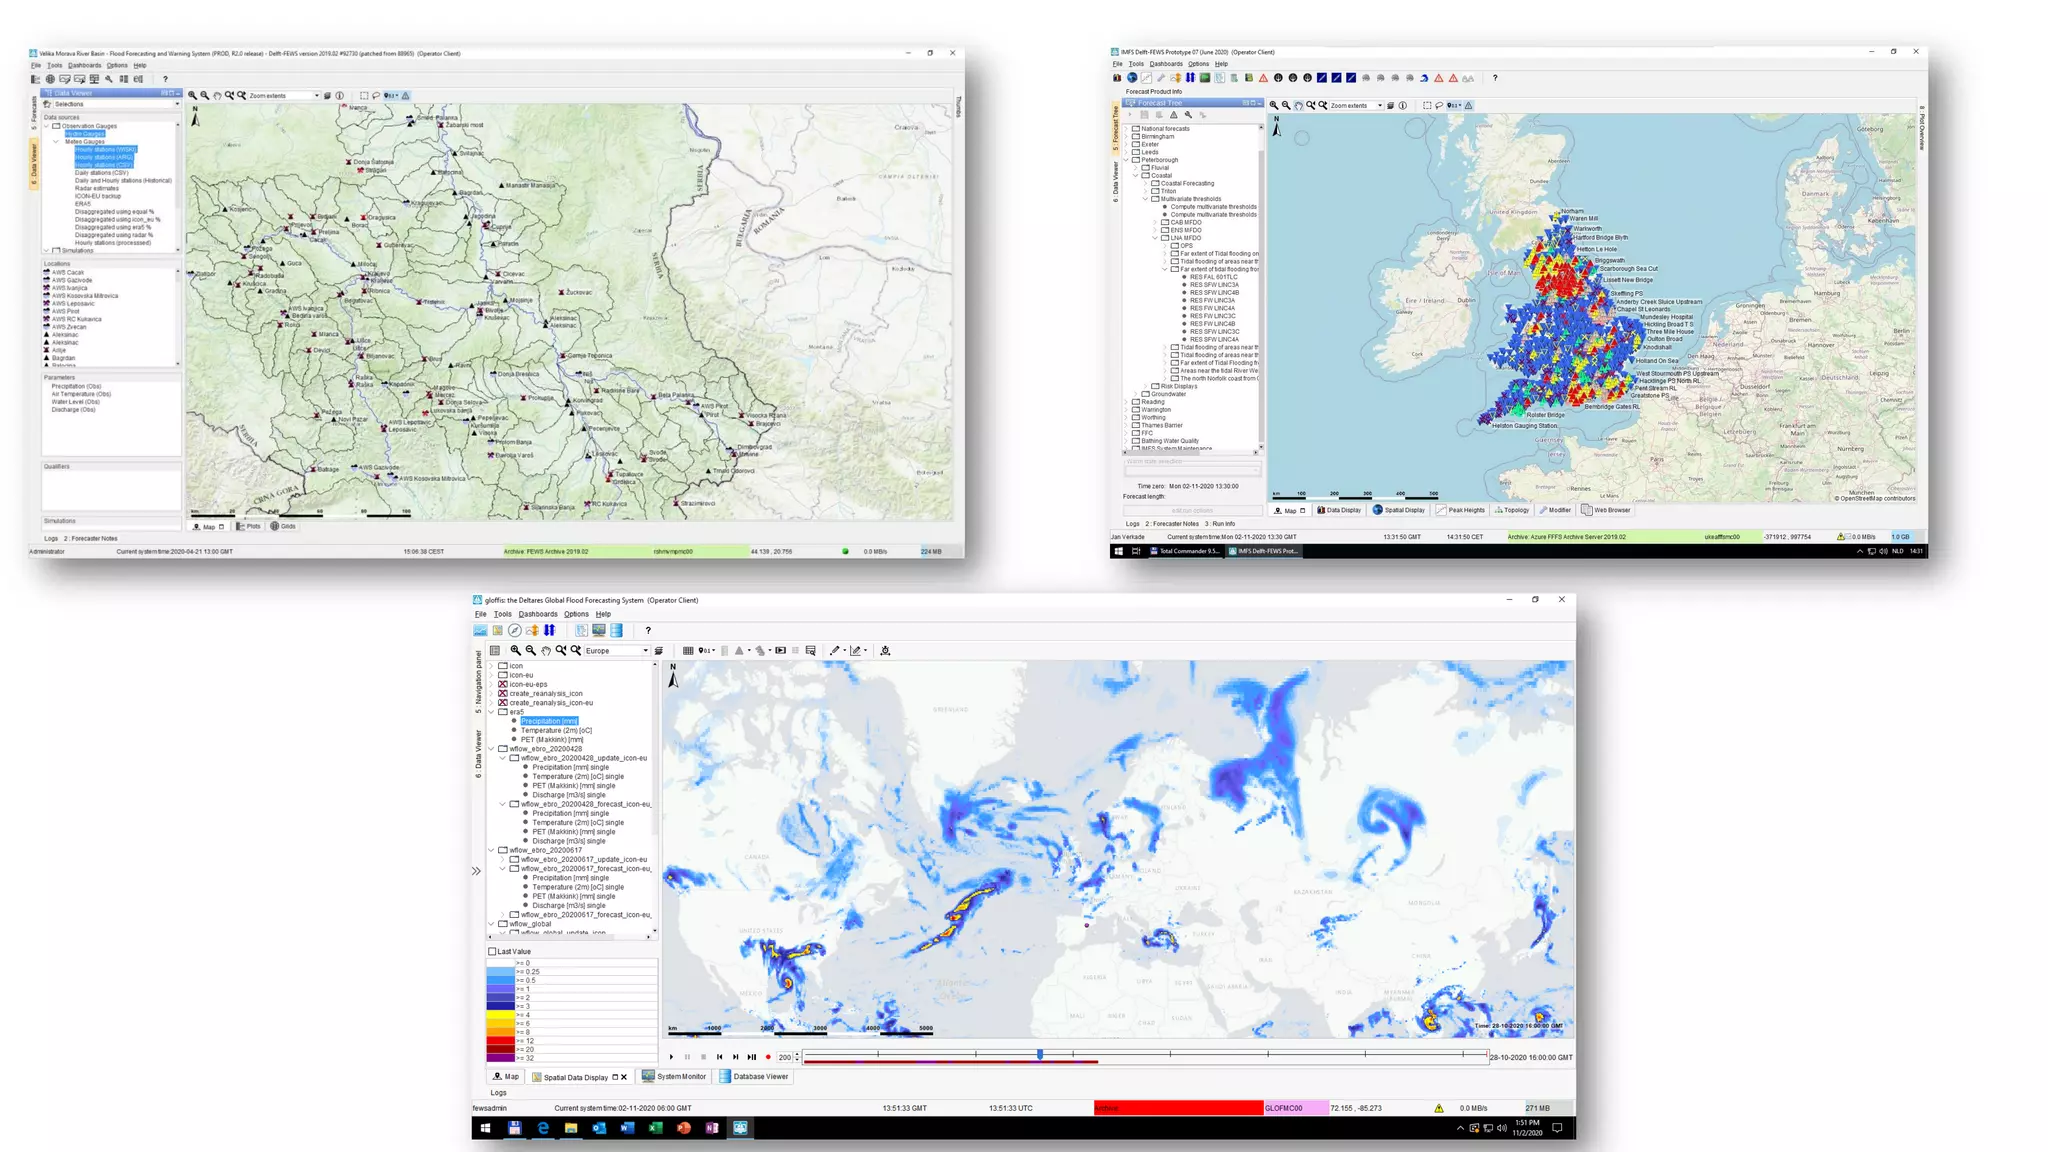This screenshot has width=2048, height=1152.
Task: Toggle the icon-eu-eps crossed checkbox
Action: pyautogui.click(x=503, y=684)
